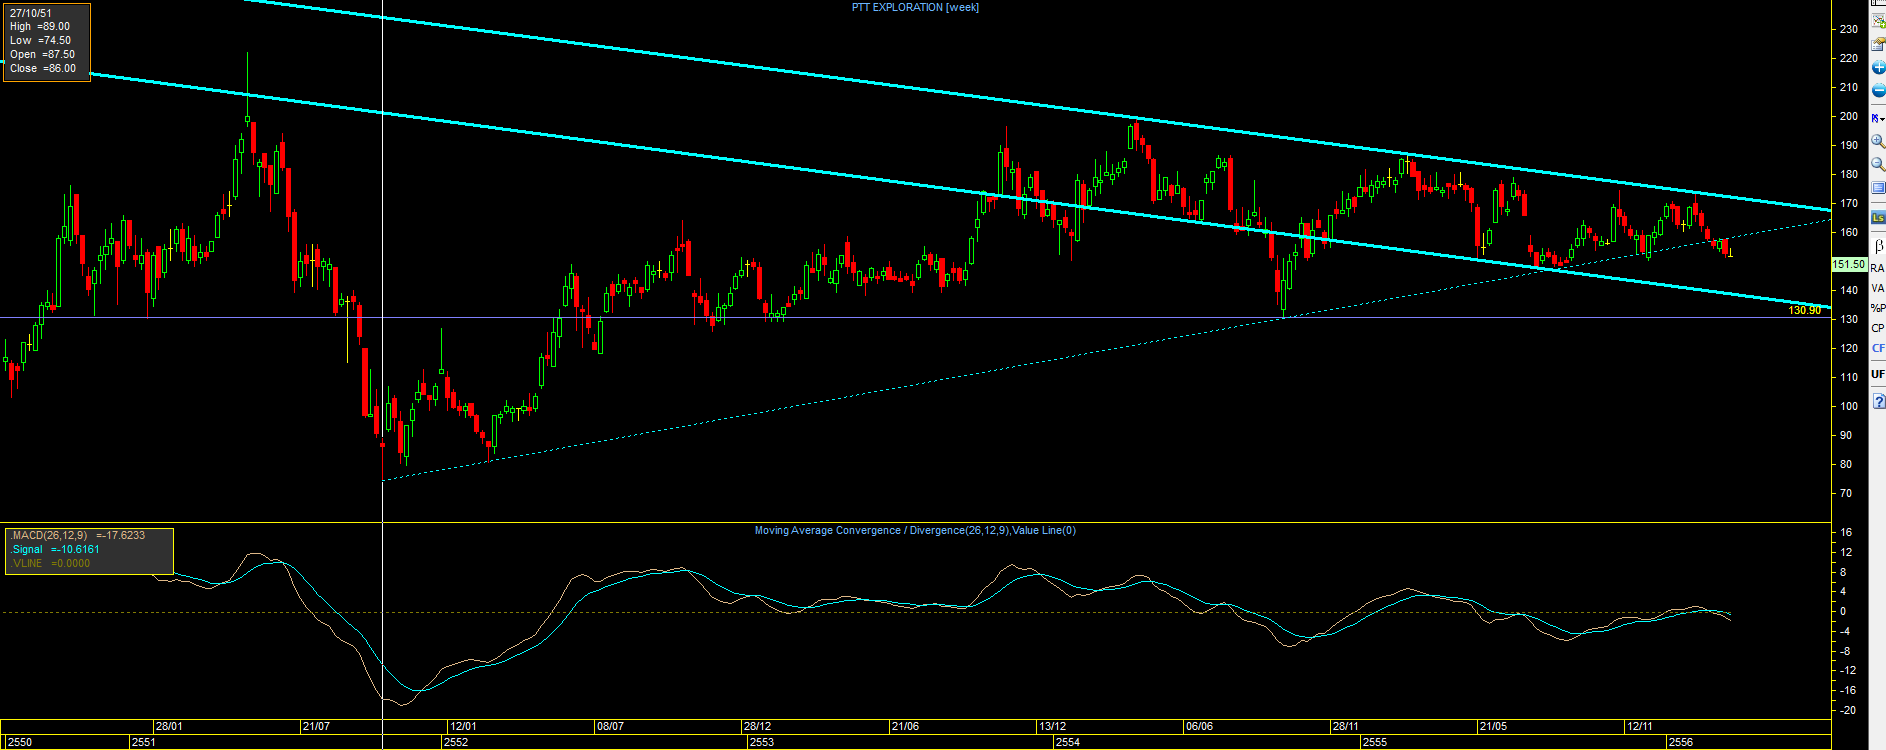Click the zoom-out magnifier icon

[x=1878, y=164]
